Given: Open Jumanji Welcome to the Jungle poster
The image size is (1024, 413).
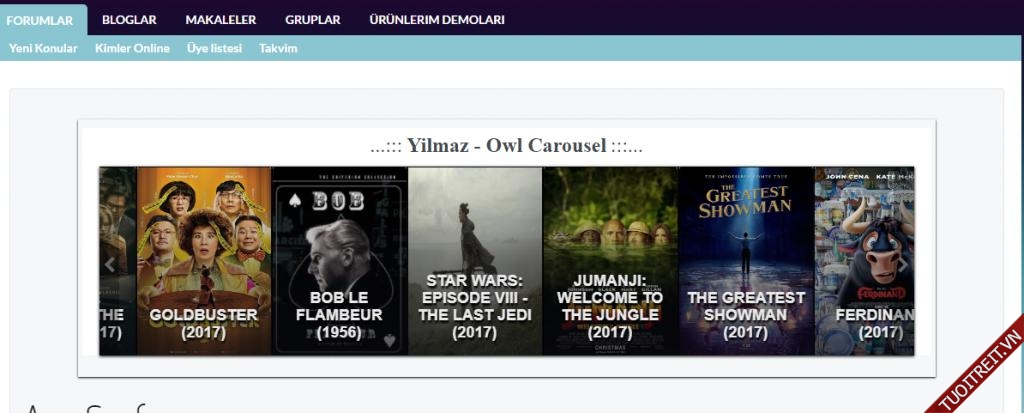Looking at the screenshot, I should point(610,261).
